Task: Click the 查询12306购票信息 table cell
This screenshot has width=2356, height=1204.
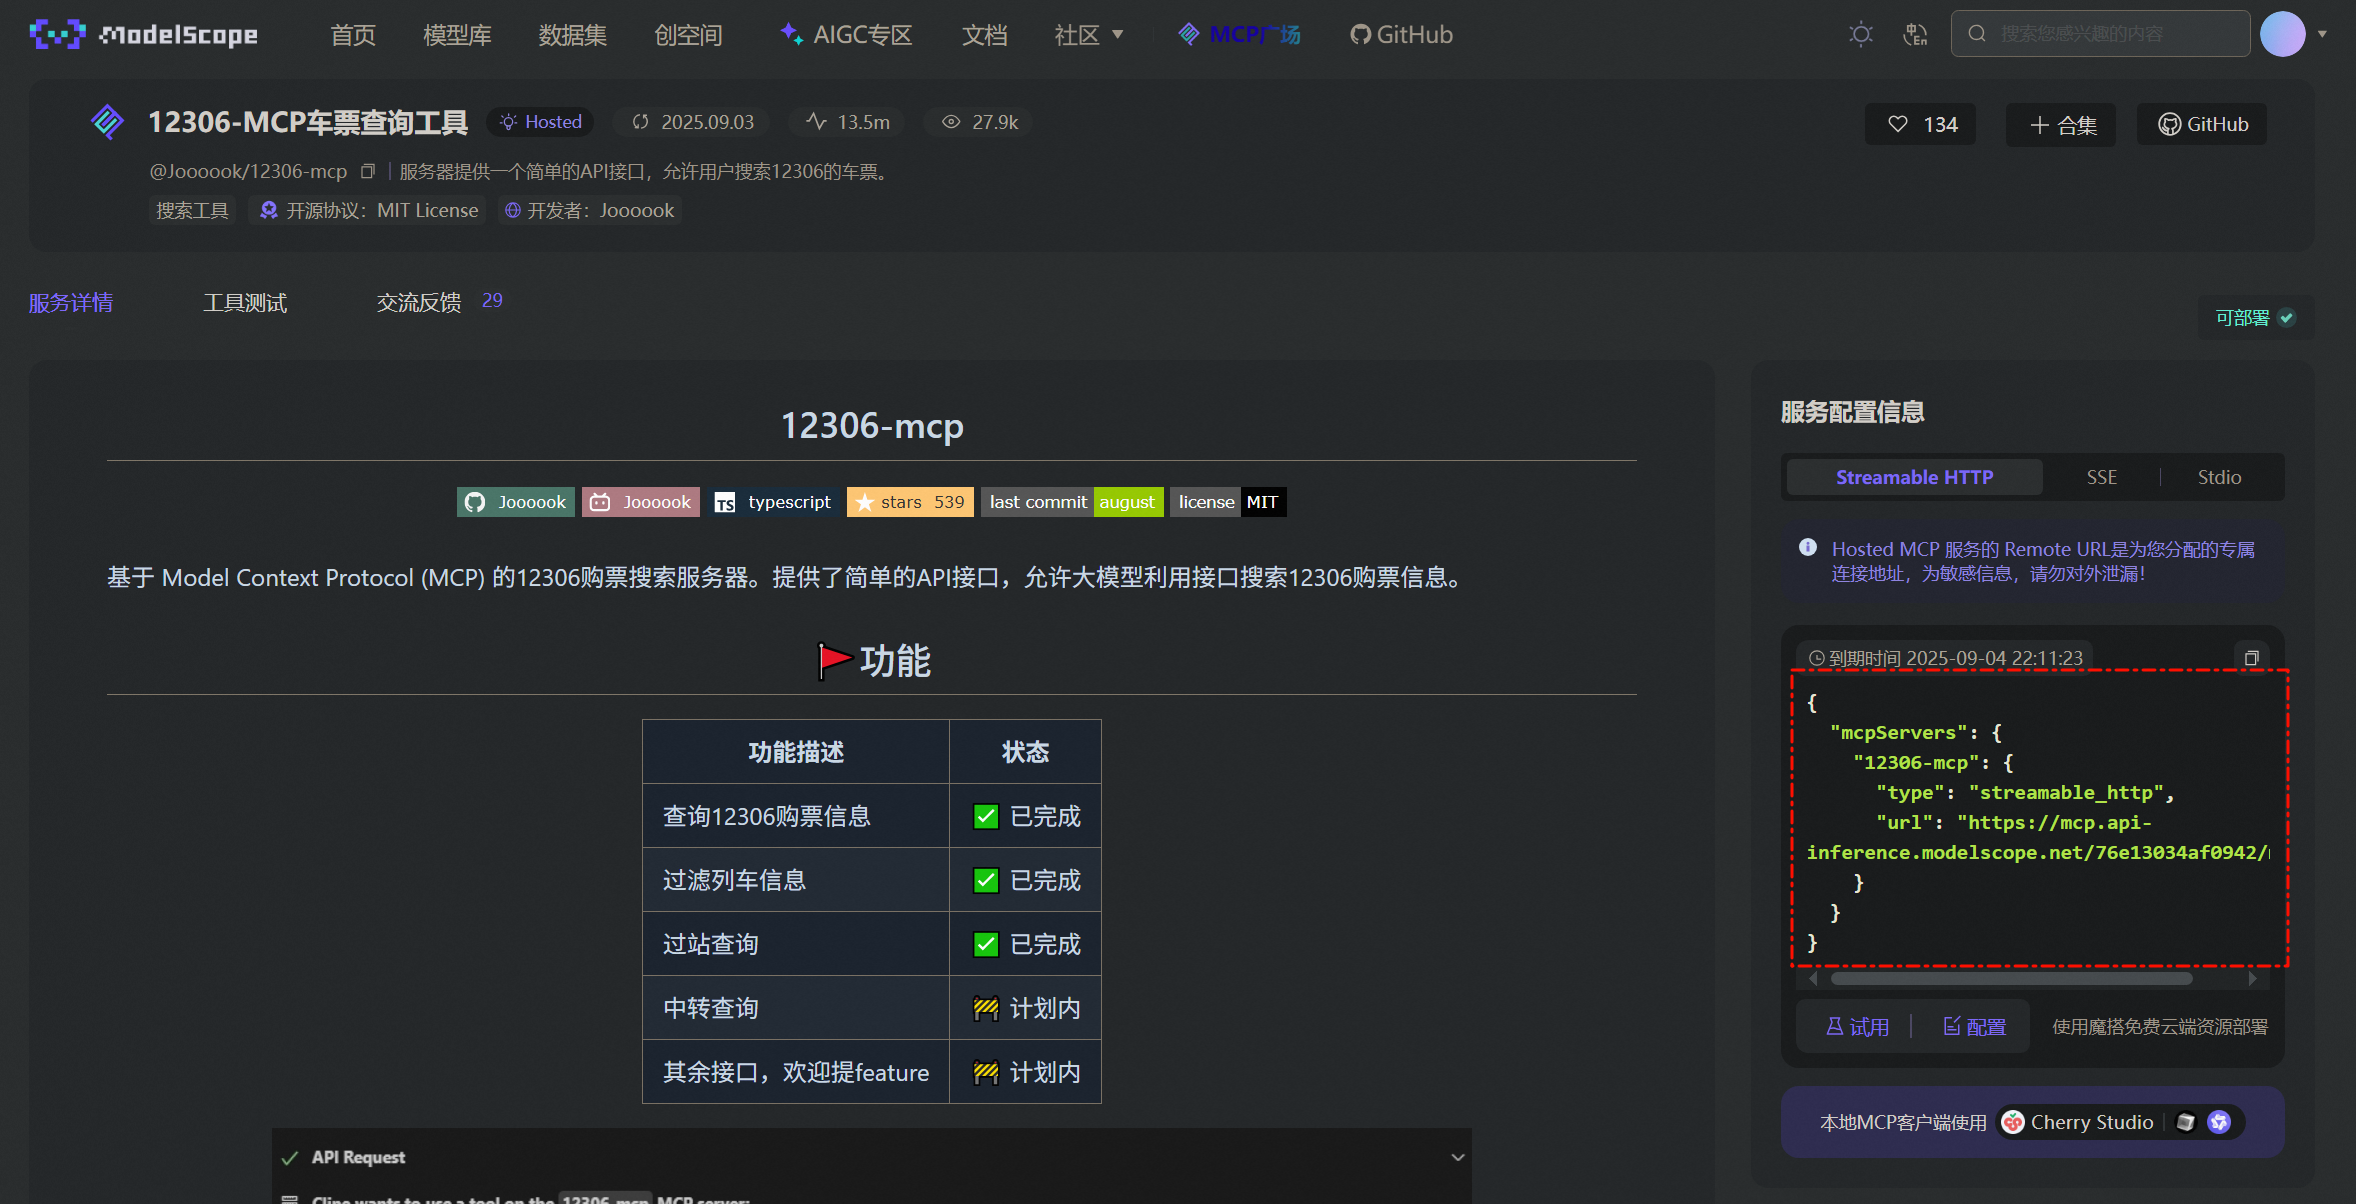Action: coord(795,816)
